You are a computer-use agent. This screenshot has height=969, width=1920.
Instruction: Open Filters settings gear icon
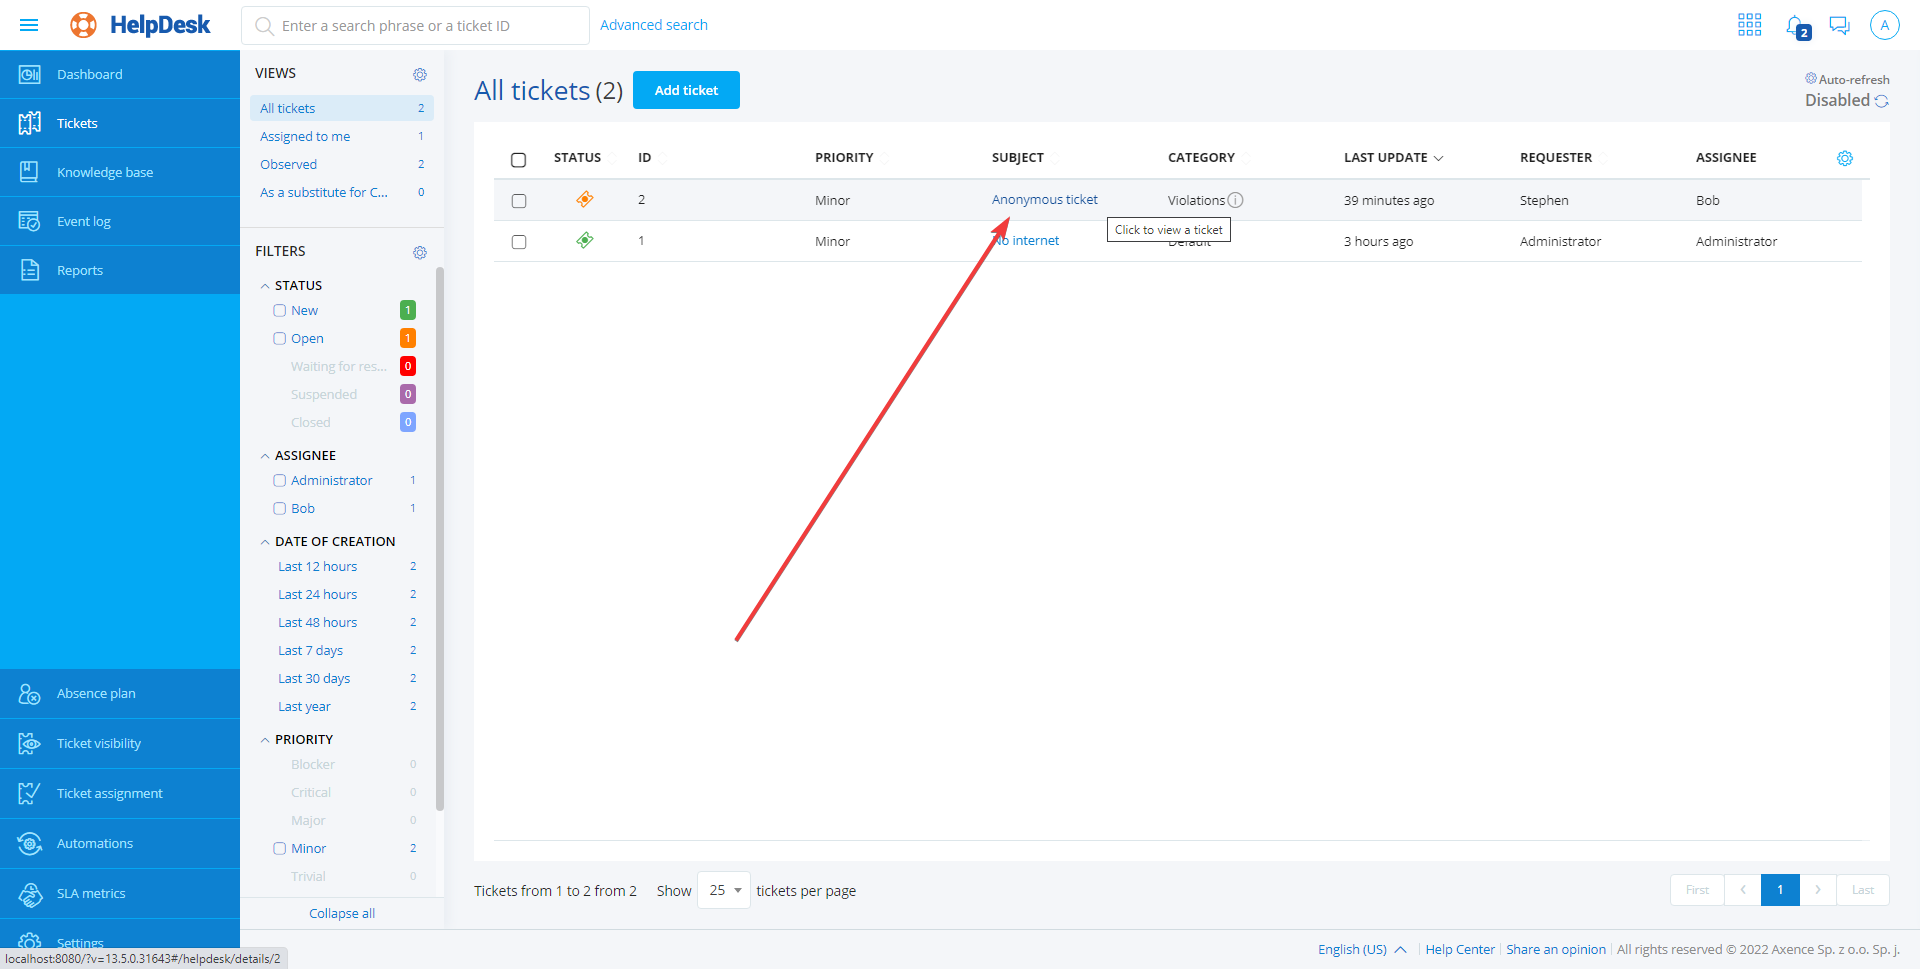tap(420, 252)
